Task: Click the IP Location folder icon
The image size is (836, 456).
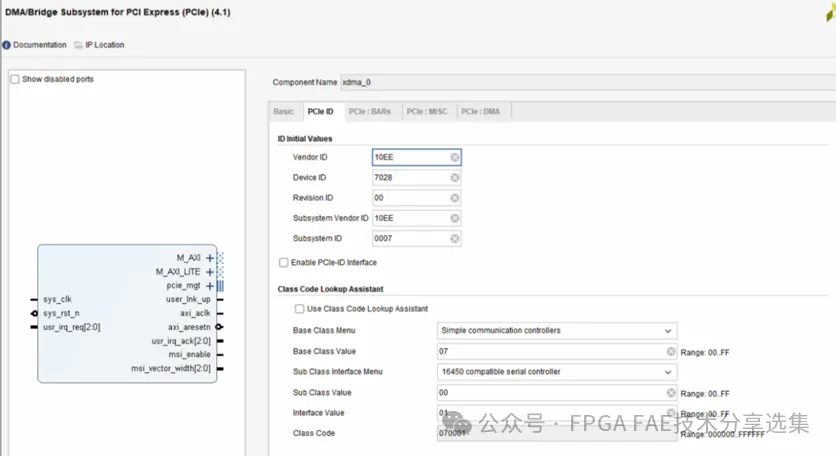Action: (x=77, y=45)
